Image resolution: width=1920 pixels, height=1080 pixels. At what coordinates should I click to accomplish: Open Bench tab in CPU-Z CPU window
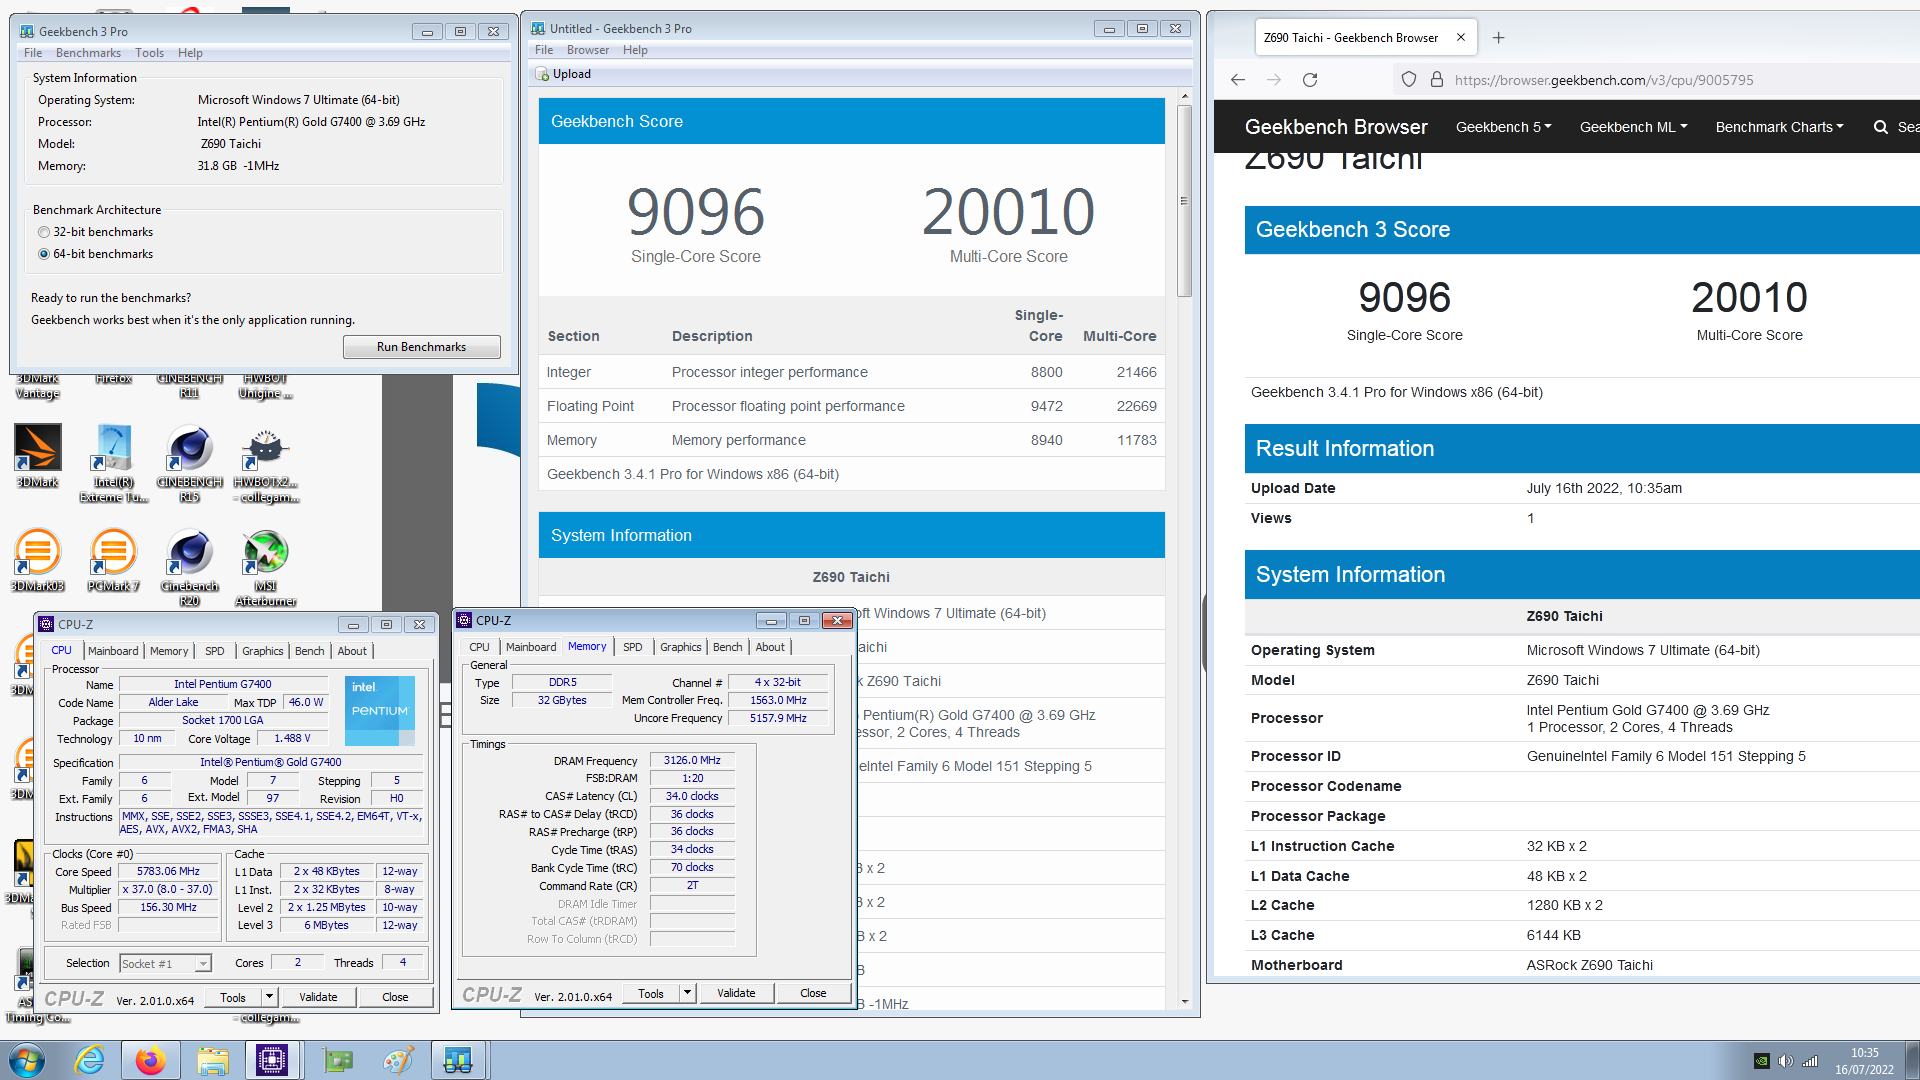[310, 651]
